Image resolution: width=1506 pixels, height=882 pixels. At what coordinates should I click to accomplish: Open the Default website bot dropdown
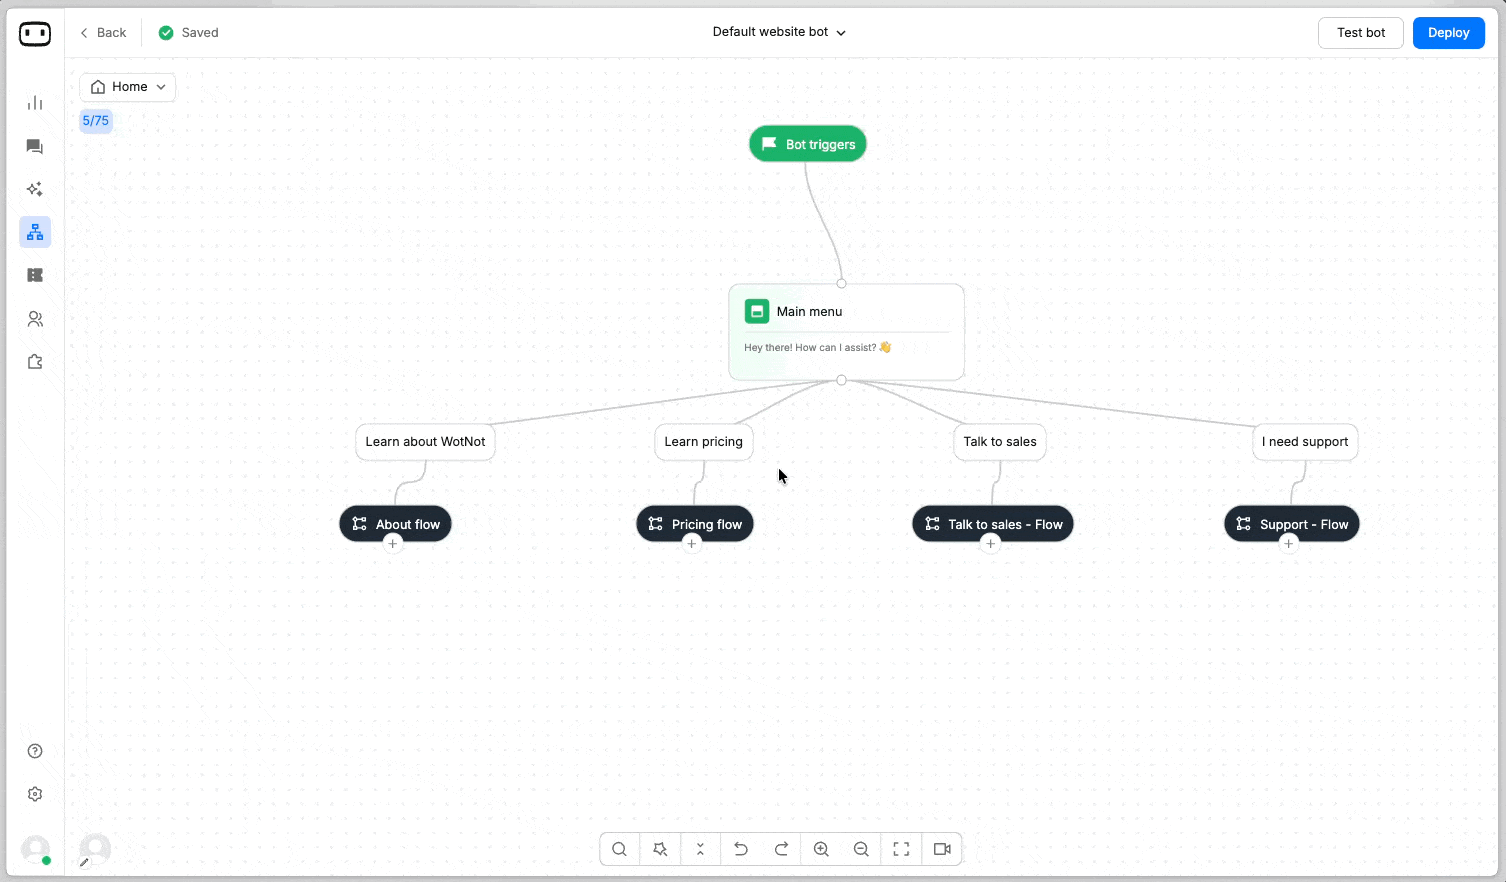click(x=779, y=32)
